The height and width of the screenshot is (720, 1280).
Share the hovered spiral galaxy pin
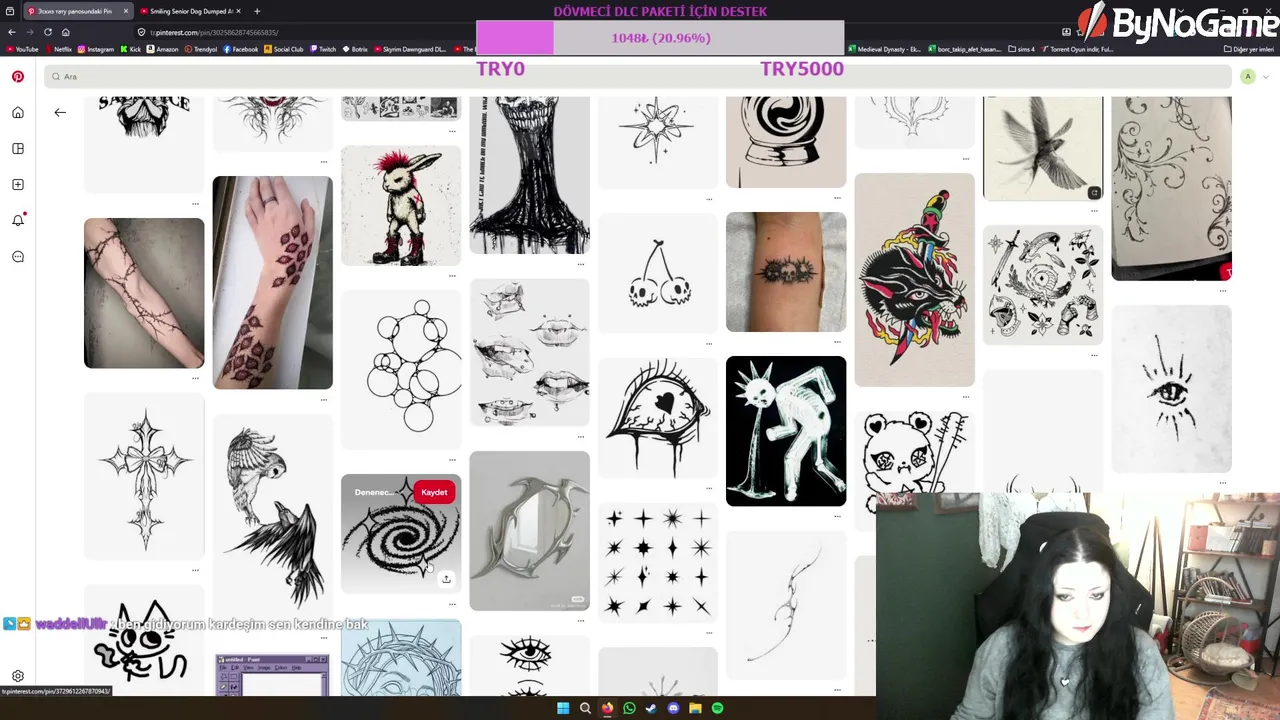click(x=446, y=578)
